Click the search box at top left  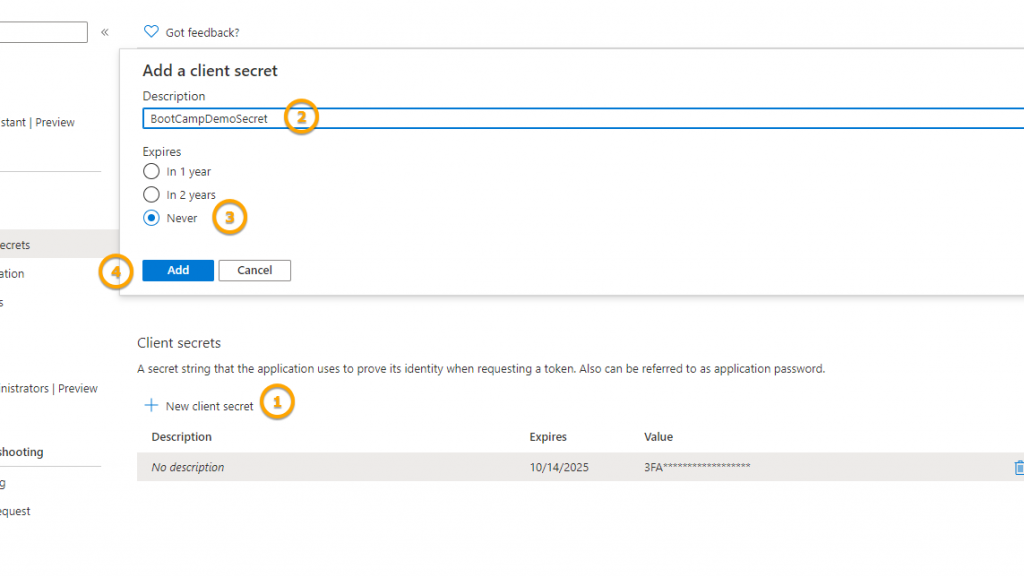coord(43,31)
